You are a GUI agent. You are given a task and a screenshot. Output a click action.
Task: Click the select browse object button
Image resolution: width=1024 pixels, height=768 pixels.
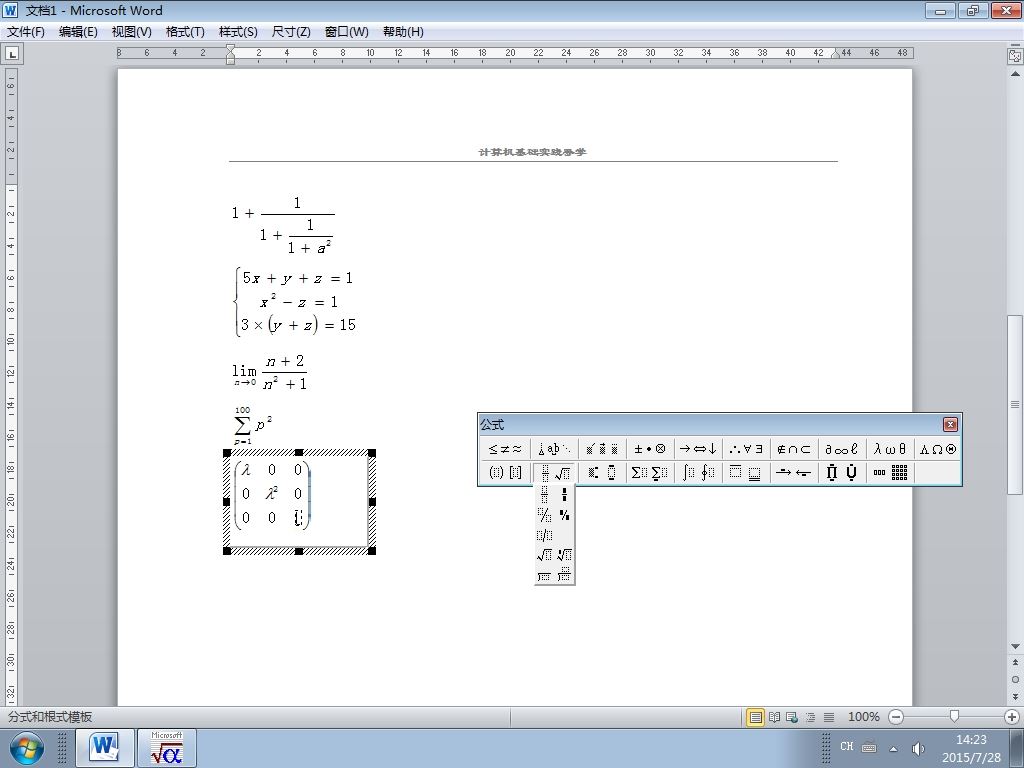[1015, 679]
